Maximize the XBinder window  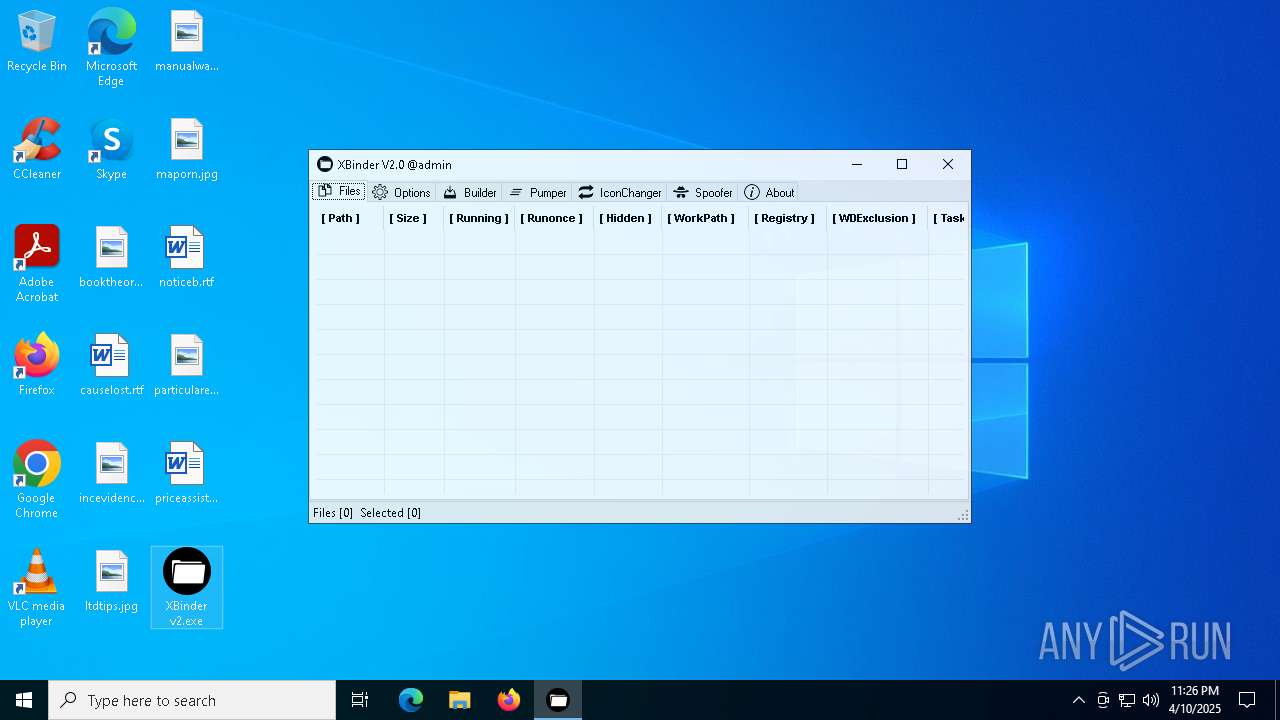point(902,164)
